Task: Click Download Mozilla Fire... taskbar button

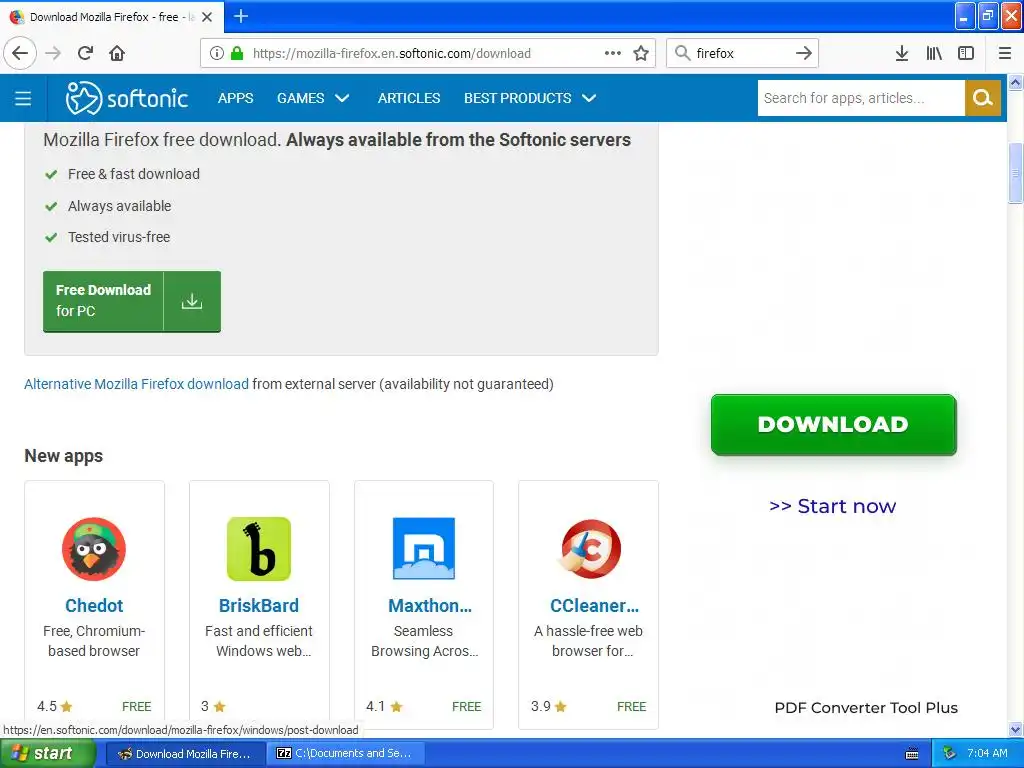Action: pos(185,754)
